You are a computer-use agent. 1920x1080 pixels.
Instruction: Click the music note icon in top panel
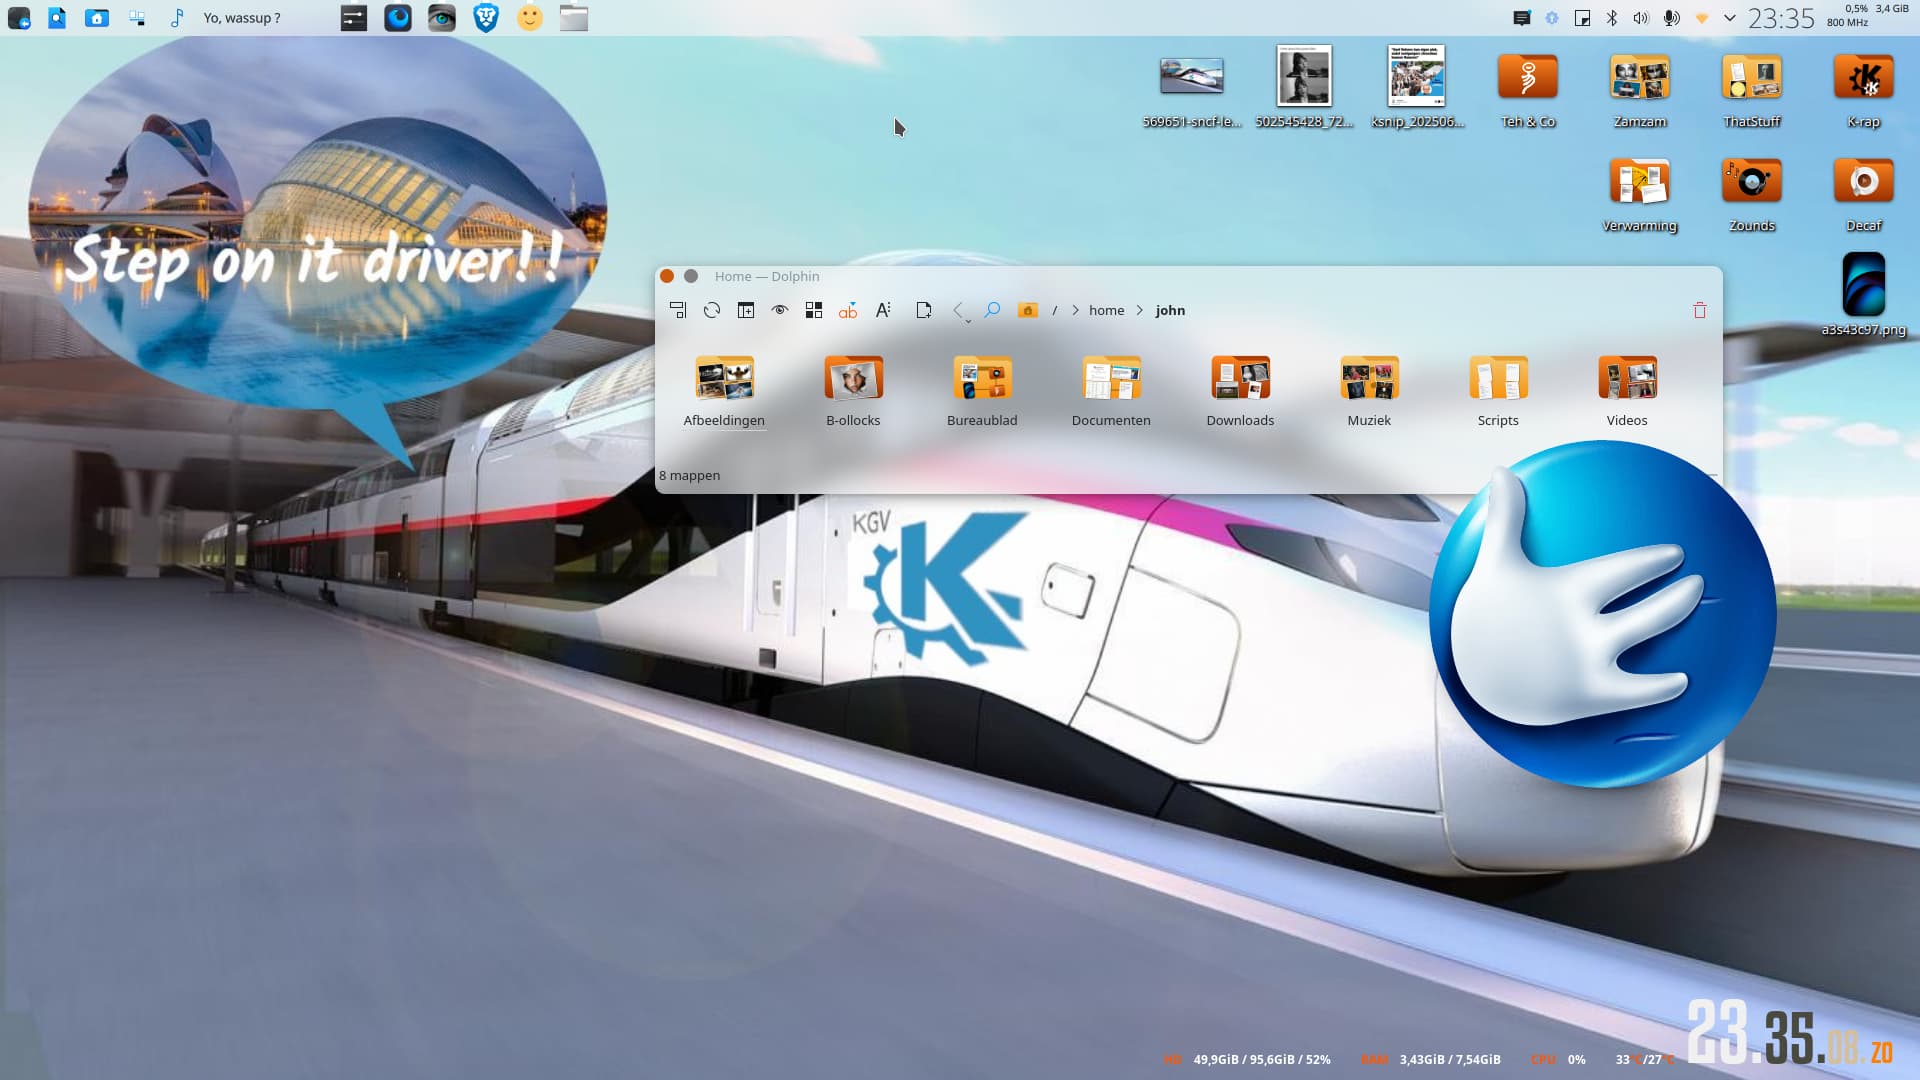177,18
